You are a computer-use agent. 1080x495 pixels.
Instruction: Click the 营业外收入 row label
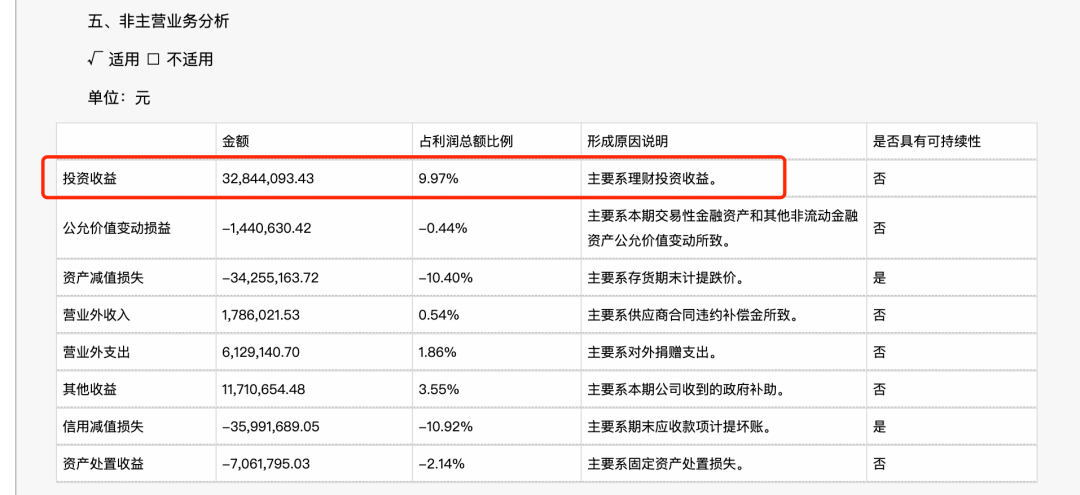coord(96,315)
